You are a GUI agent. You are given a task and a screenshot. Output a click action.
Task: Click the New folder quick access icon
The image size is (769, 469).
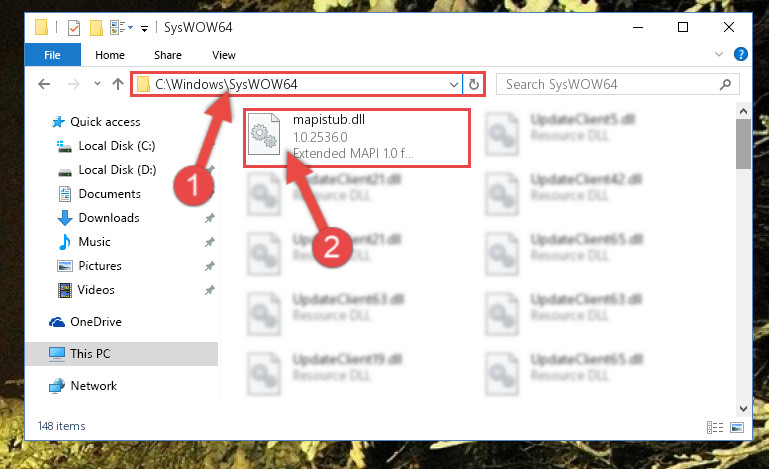click(96, 27)
